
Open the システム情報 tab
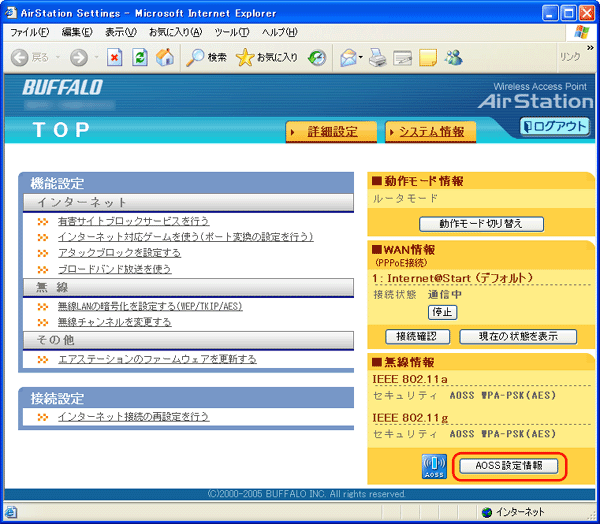coord(430,132)
